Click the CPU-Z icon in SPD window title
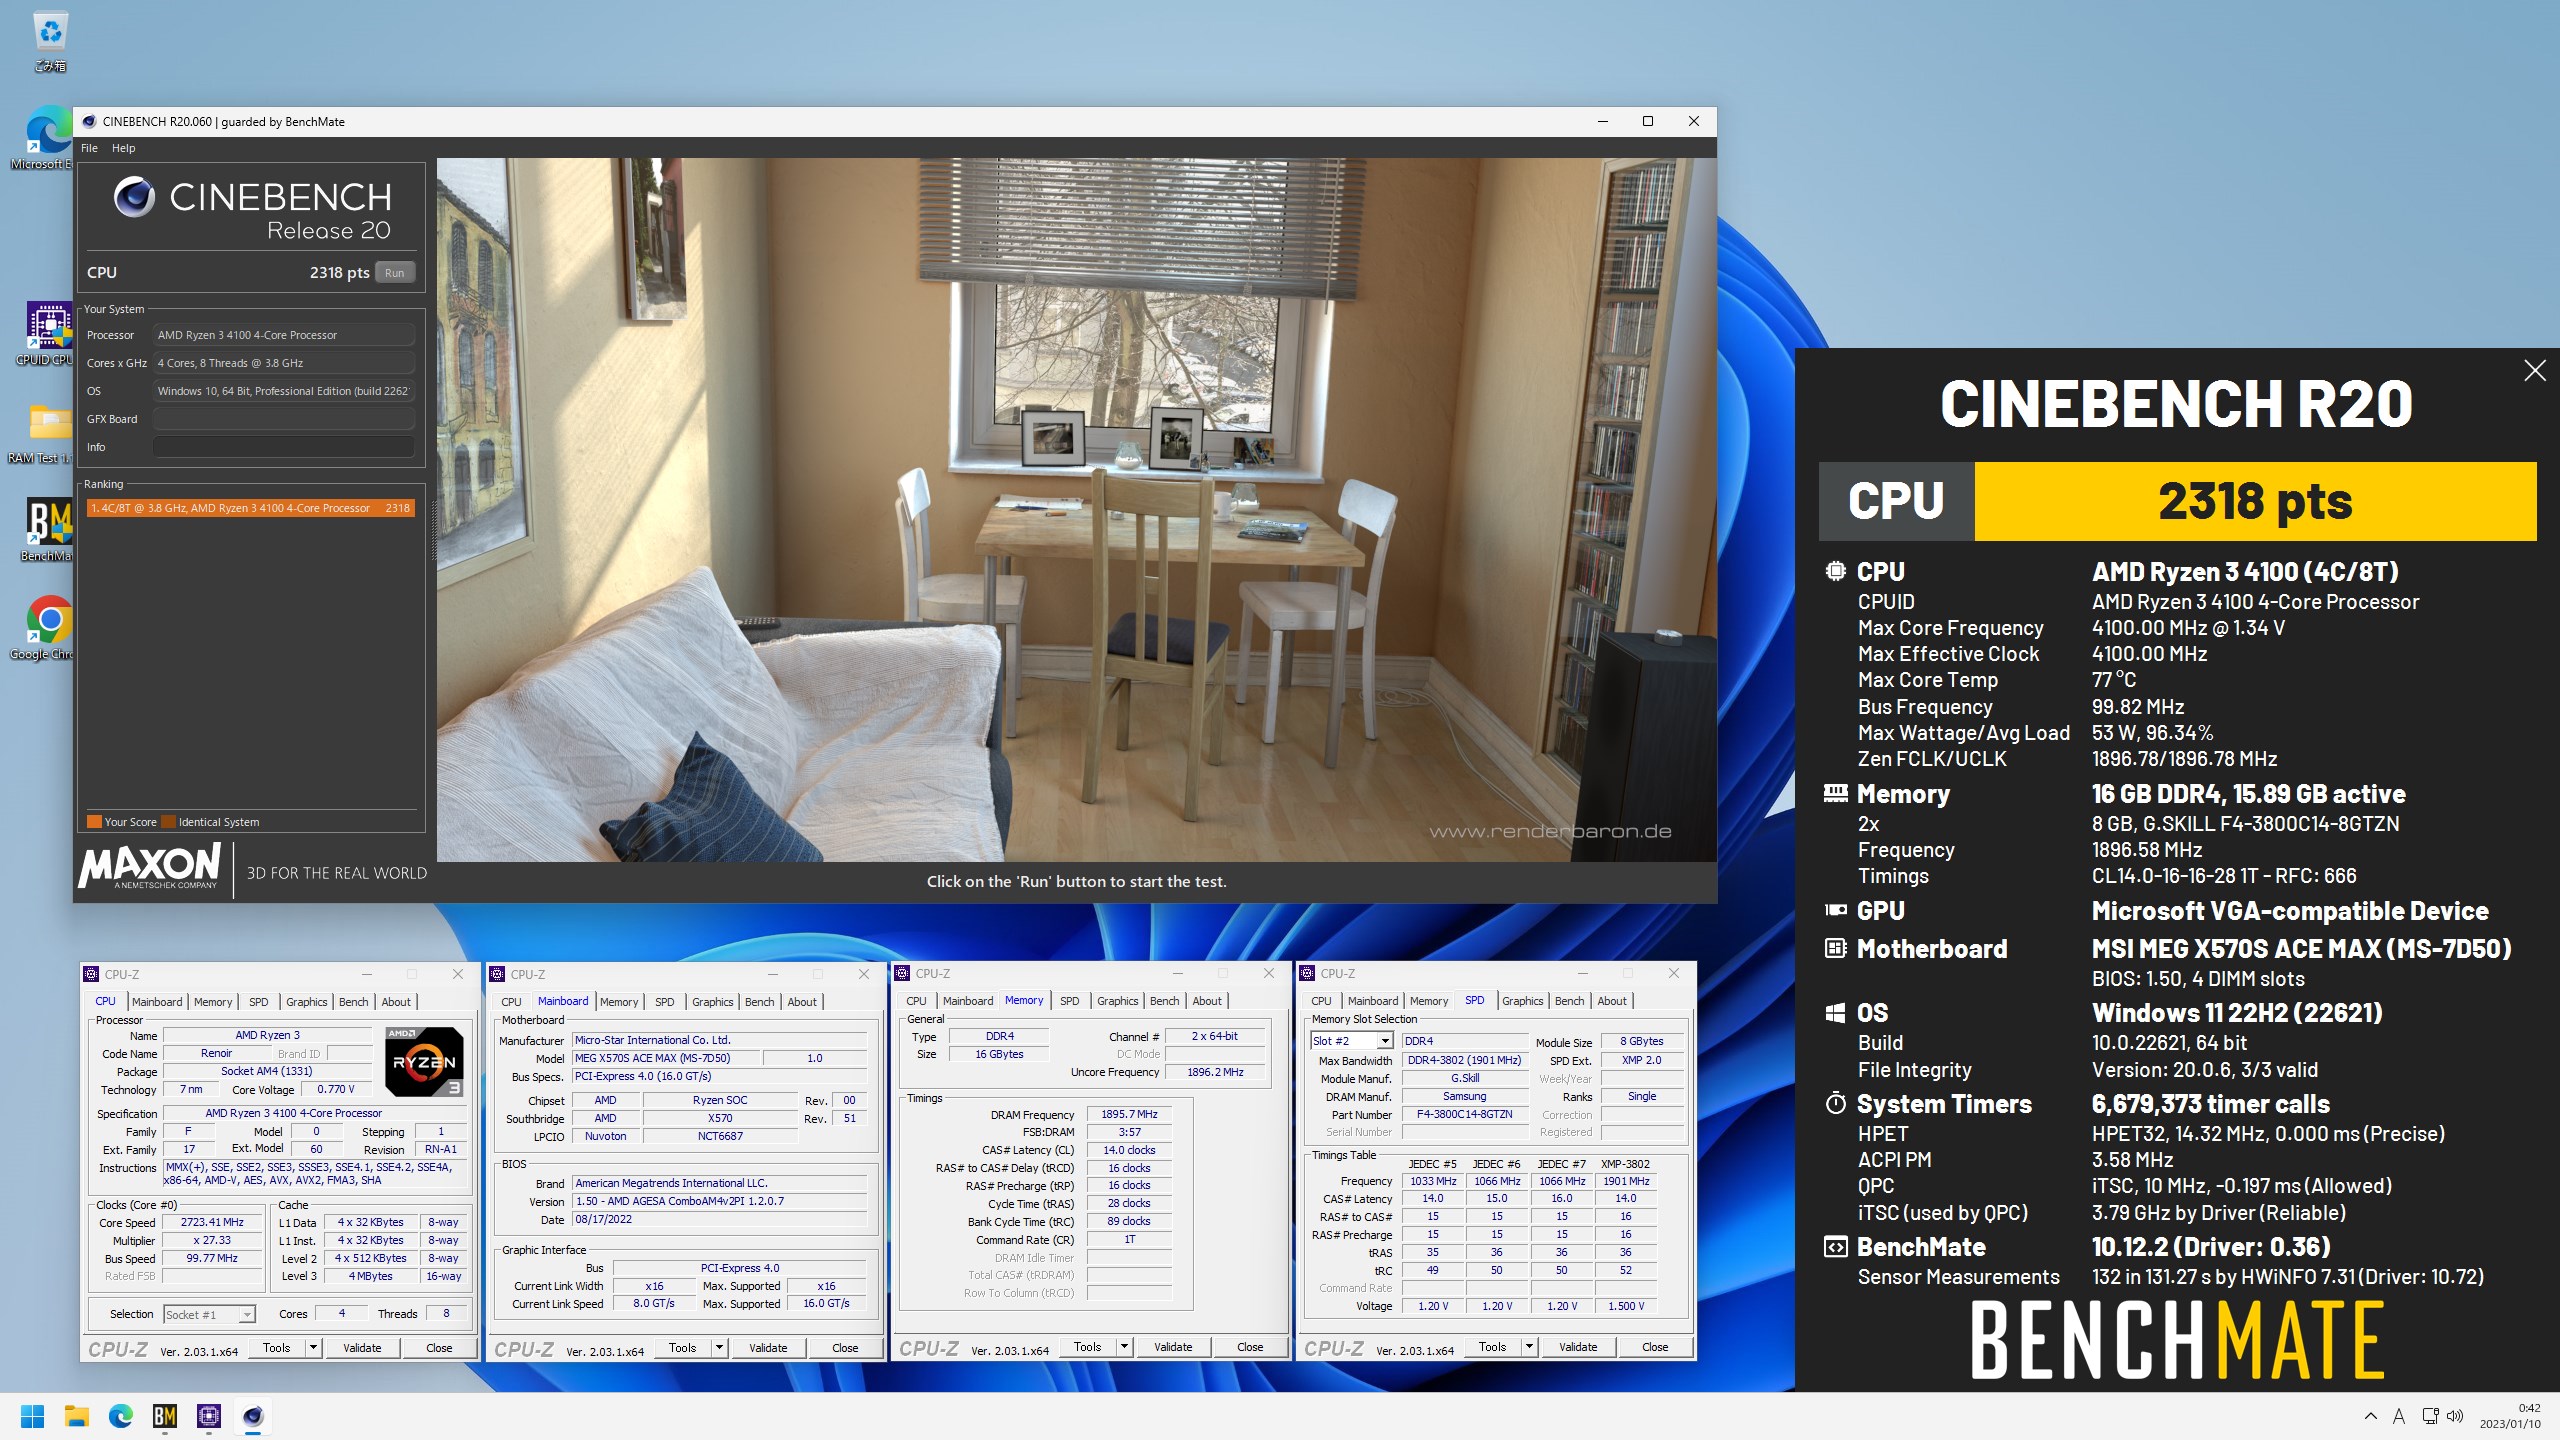 [1307, 973]
